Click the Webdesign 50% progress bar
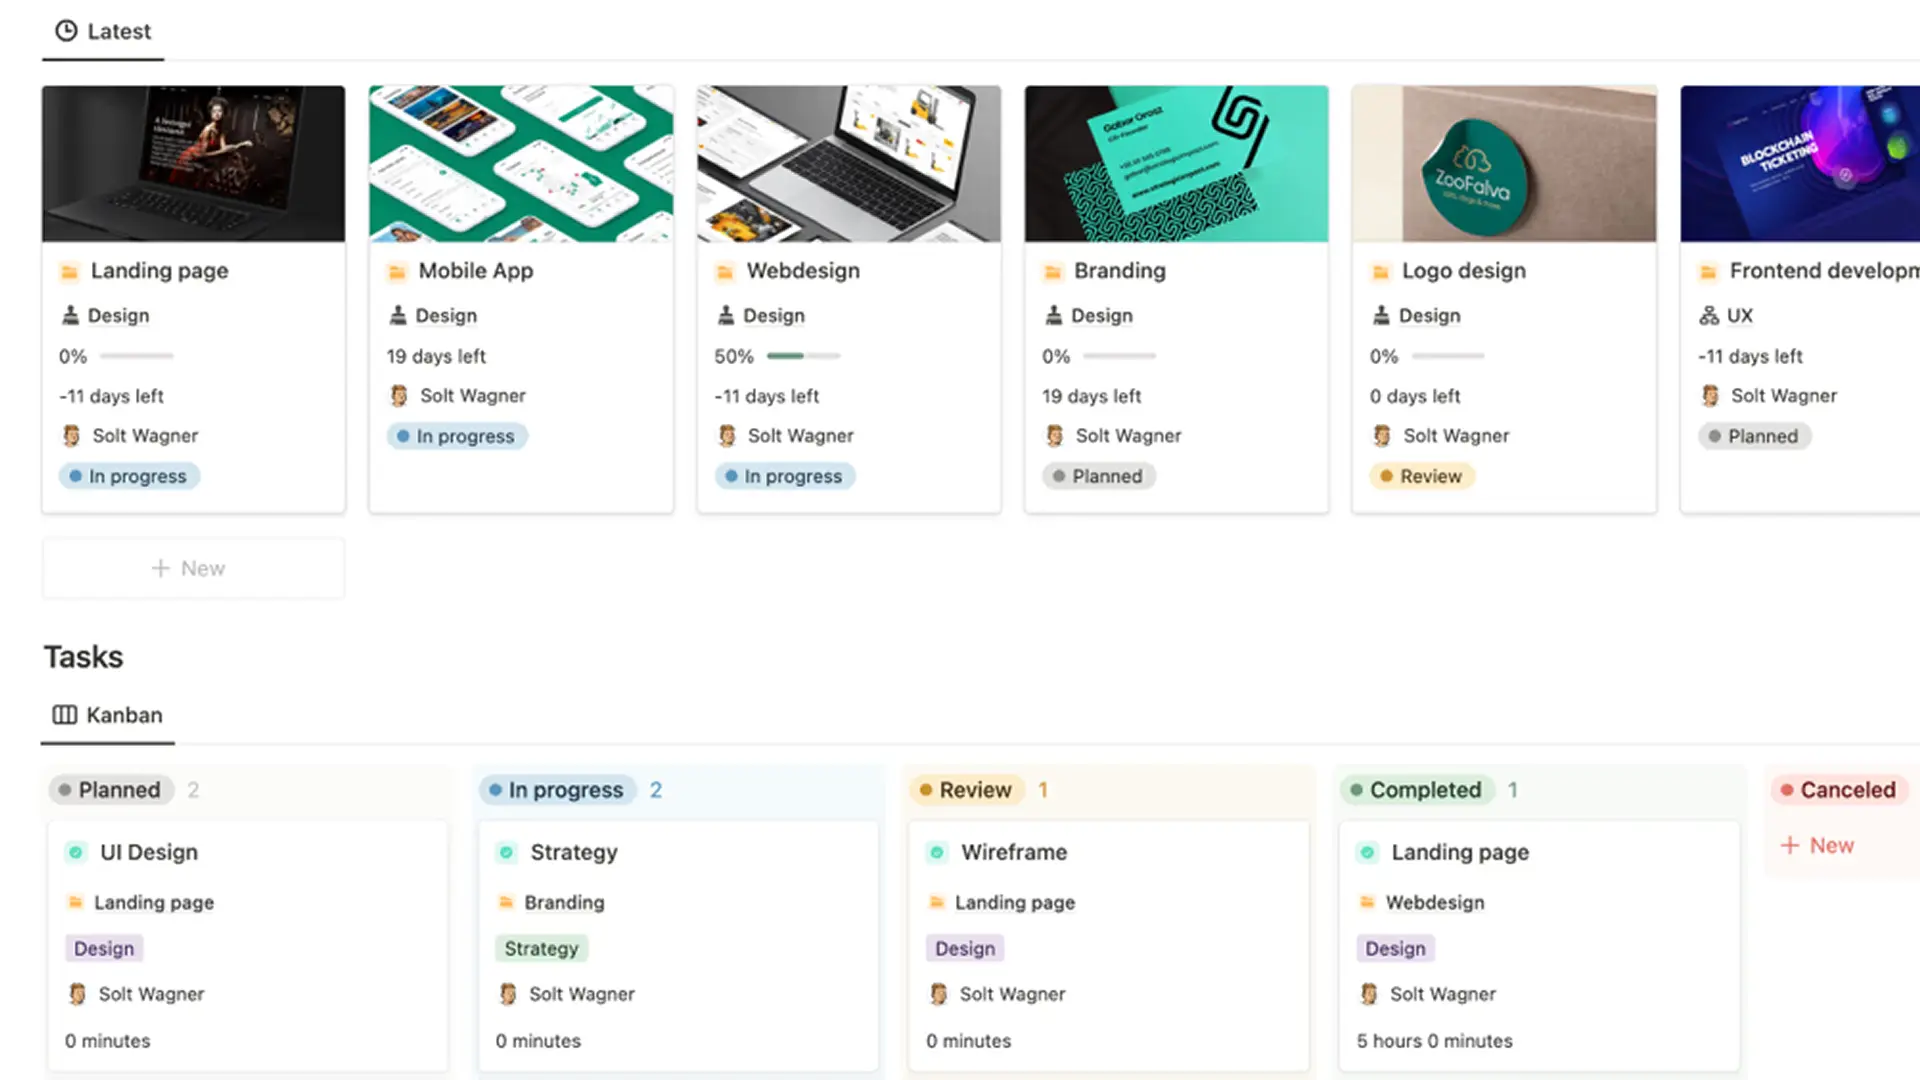1920x1080 pixels. click(x=804, y=356)
